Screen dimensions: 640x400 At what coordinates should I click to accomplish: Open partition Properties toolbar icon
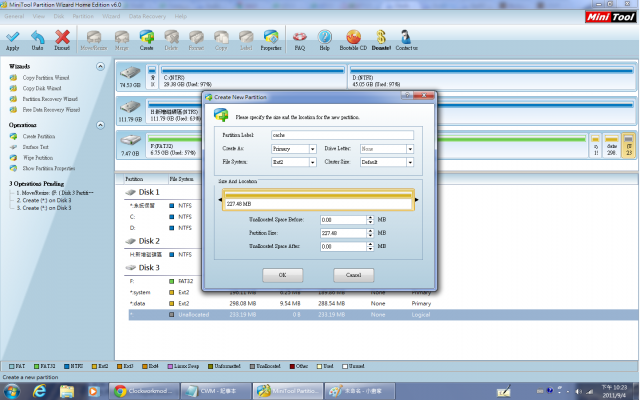(x=271, y=37)
